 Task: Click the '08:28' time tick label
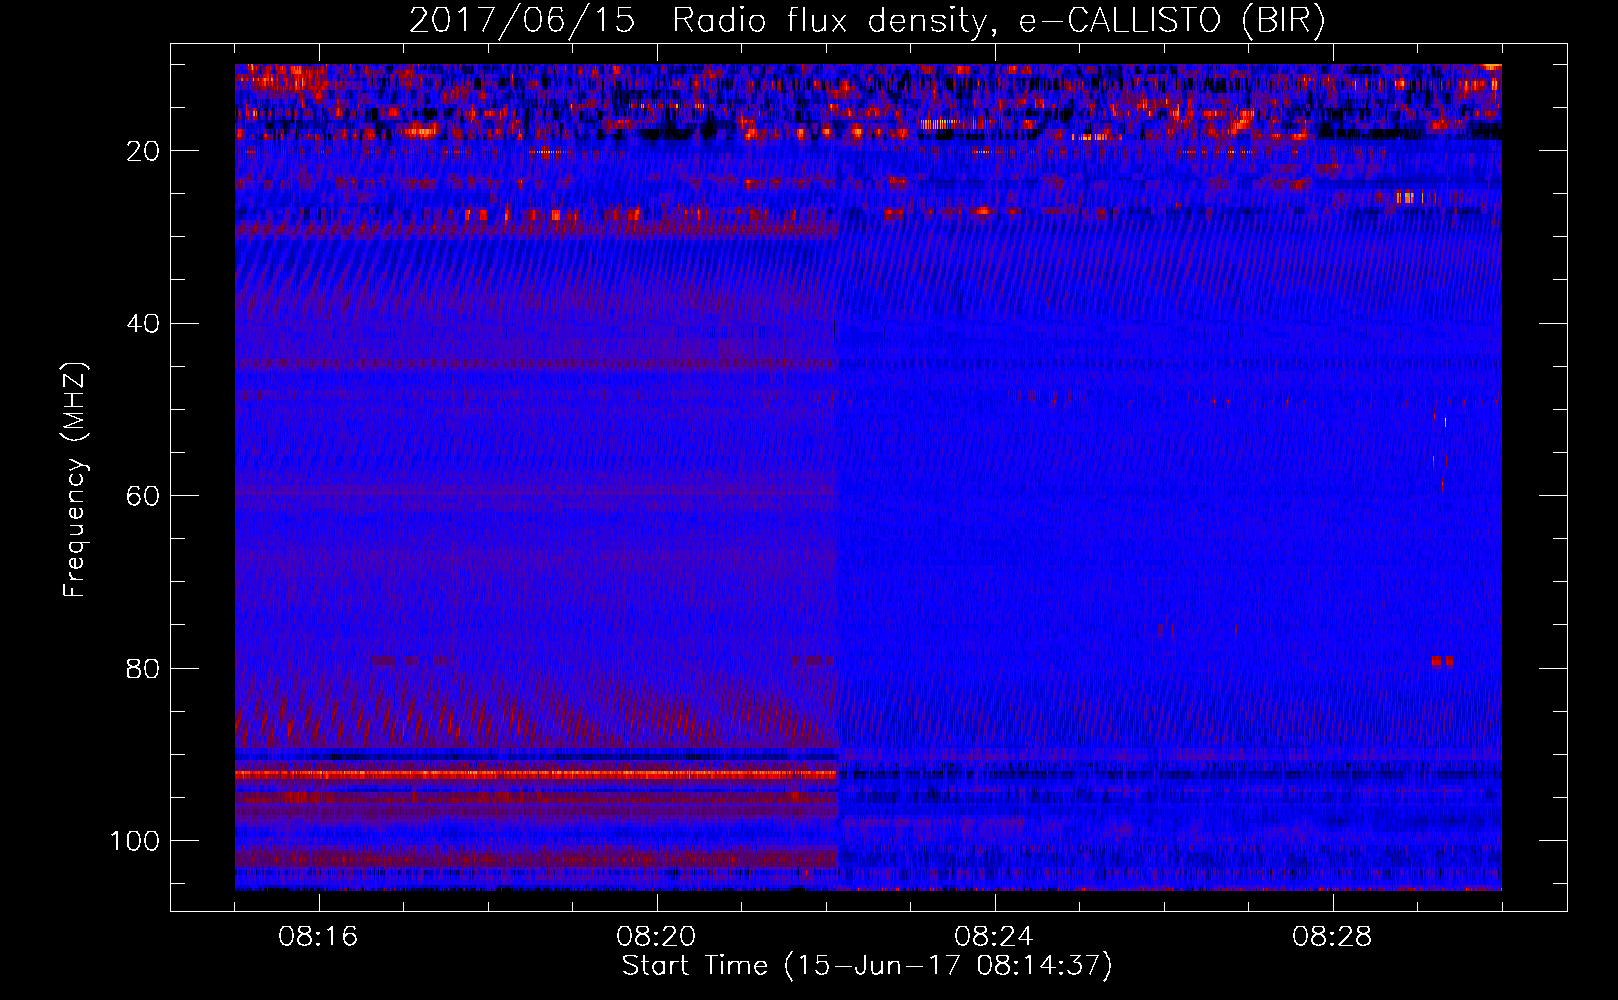1332,937
